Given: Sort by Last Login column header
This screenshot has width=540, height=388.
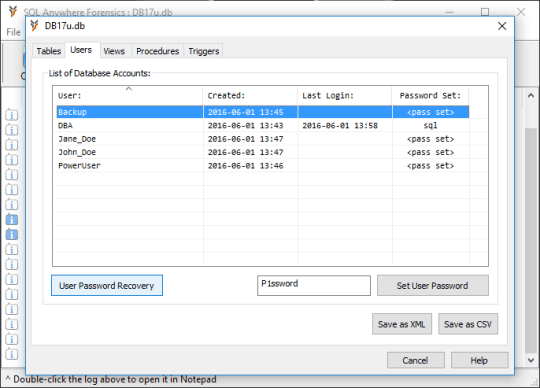Looking at the screenshot, I should coord(345,95).
